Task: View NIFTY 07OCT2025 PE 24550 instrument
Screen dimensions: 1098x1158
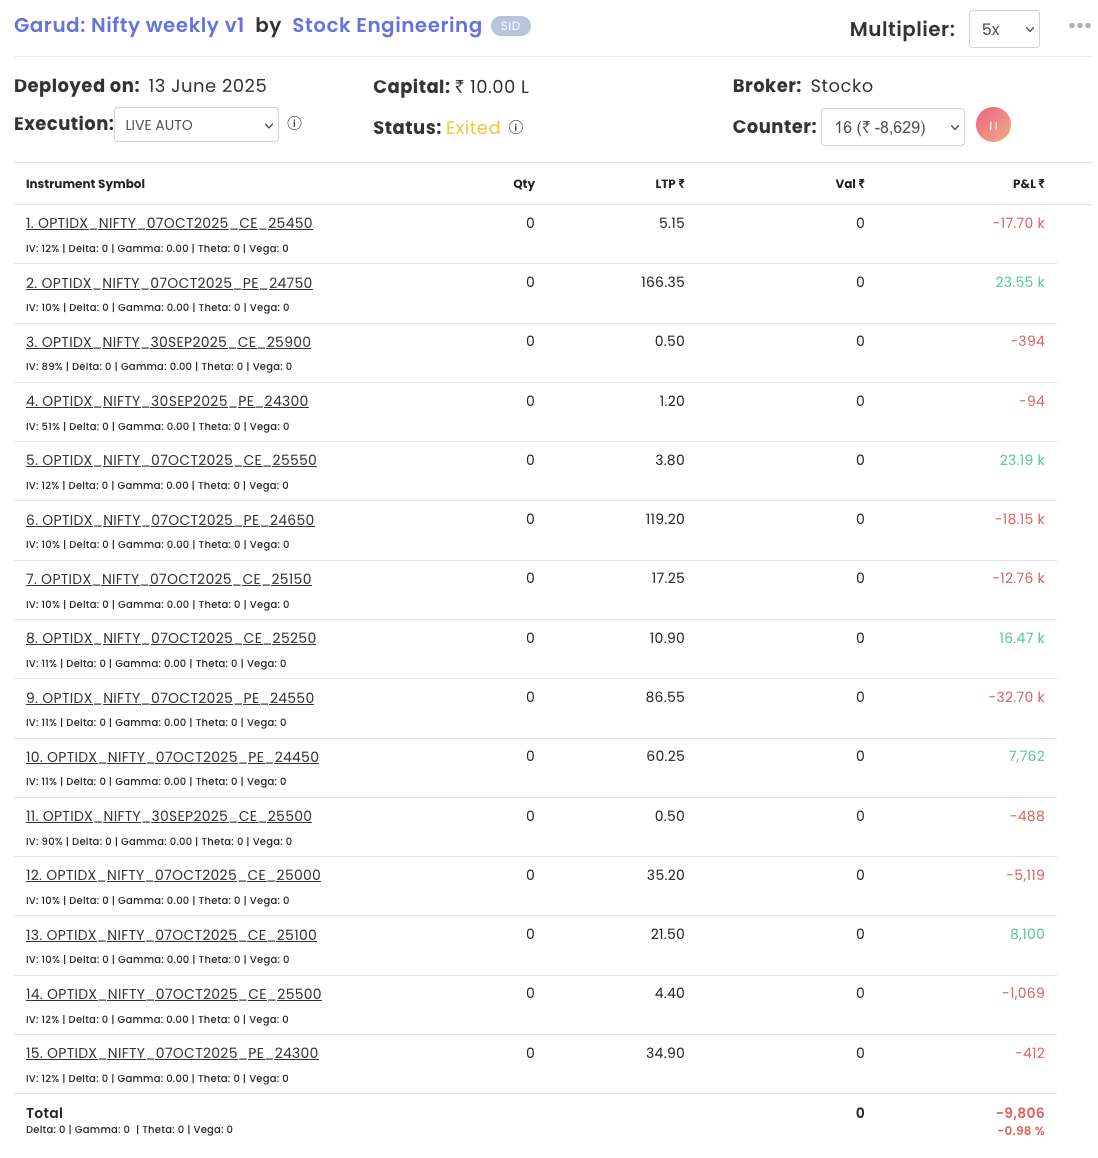Action: click(x=170, y=698)
